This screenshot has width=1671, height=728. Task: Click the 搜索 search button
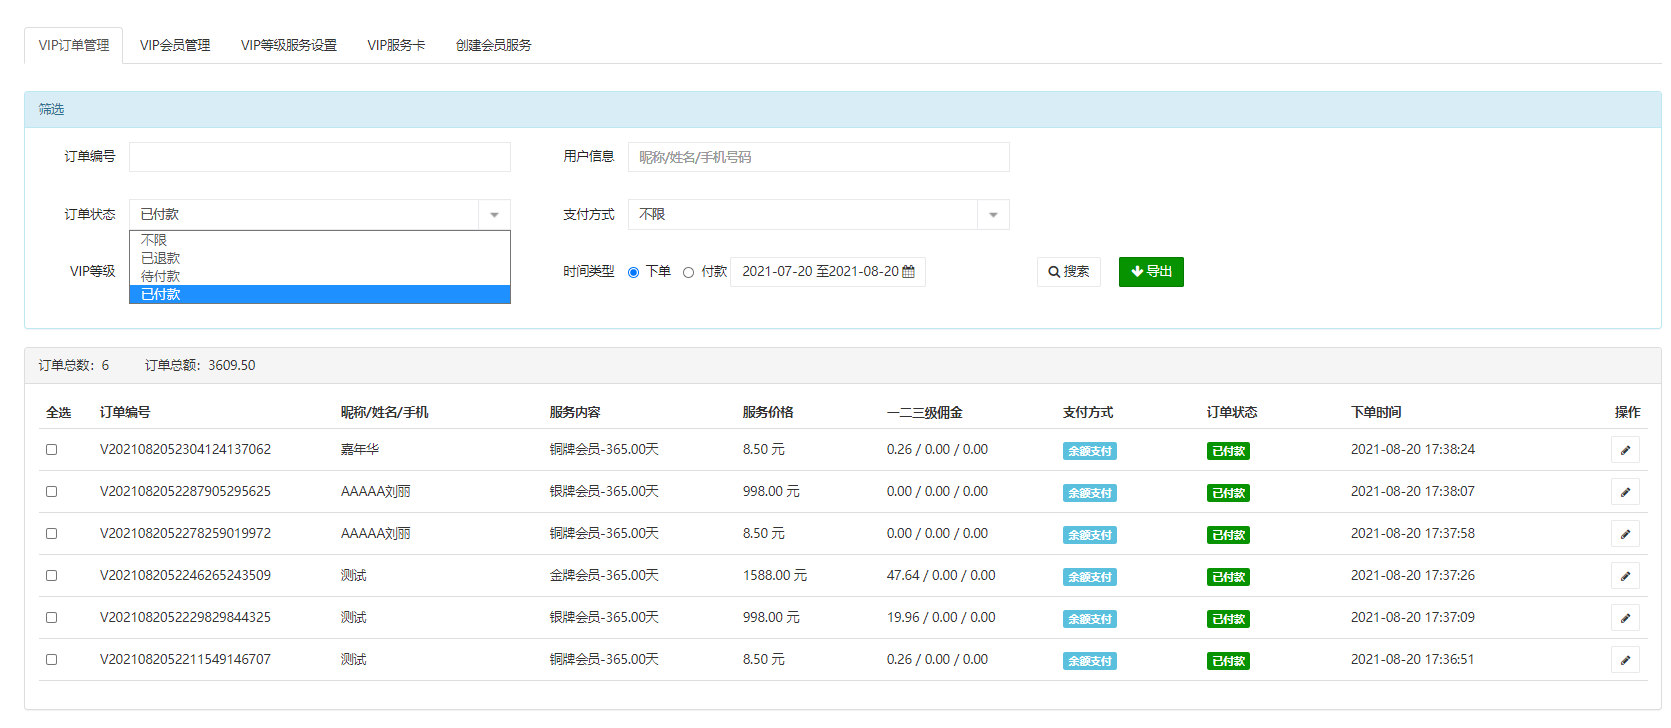[x=1069, y=272]
